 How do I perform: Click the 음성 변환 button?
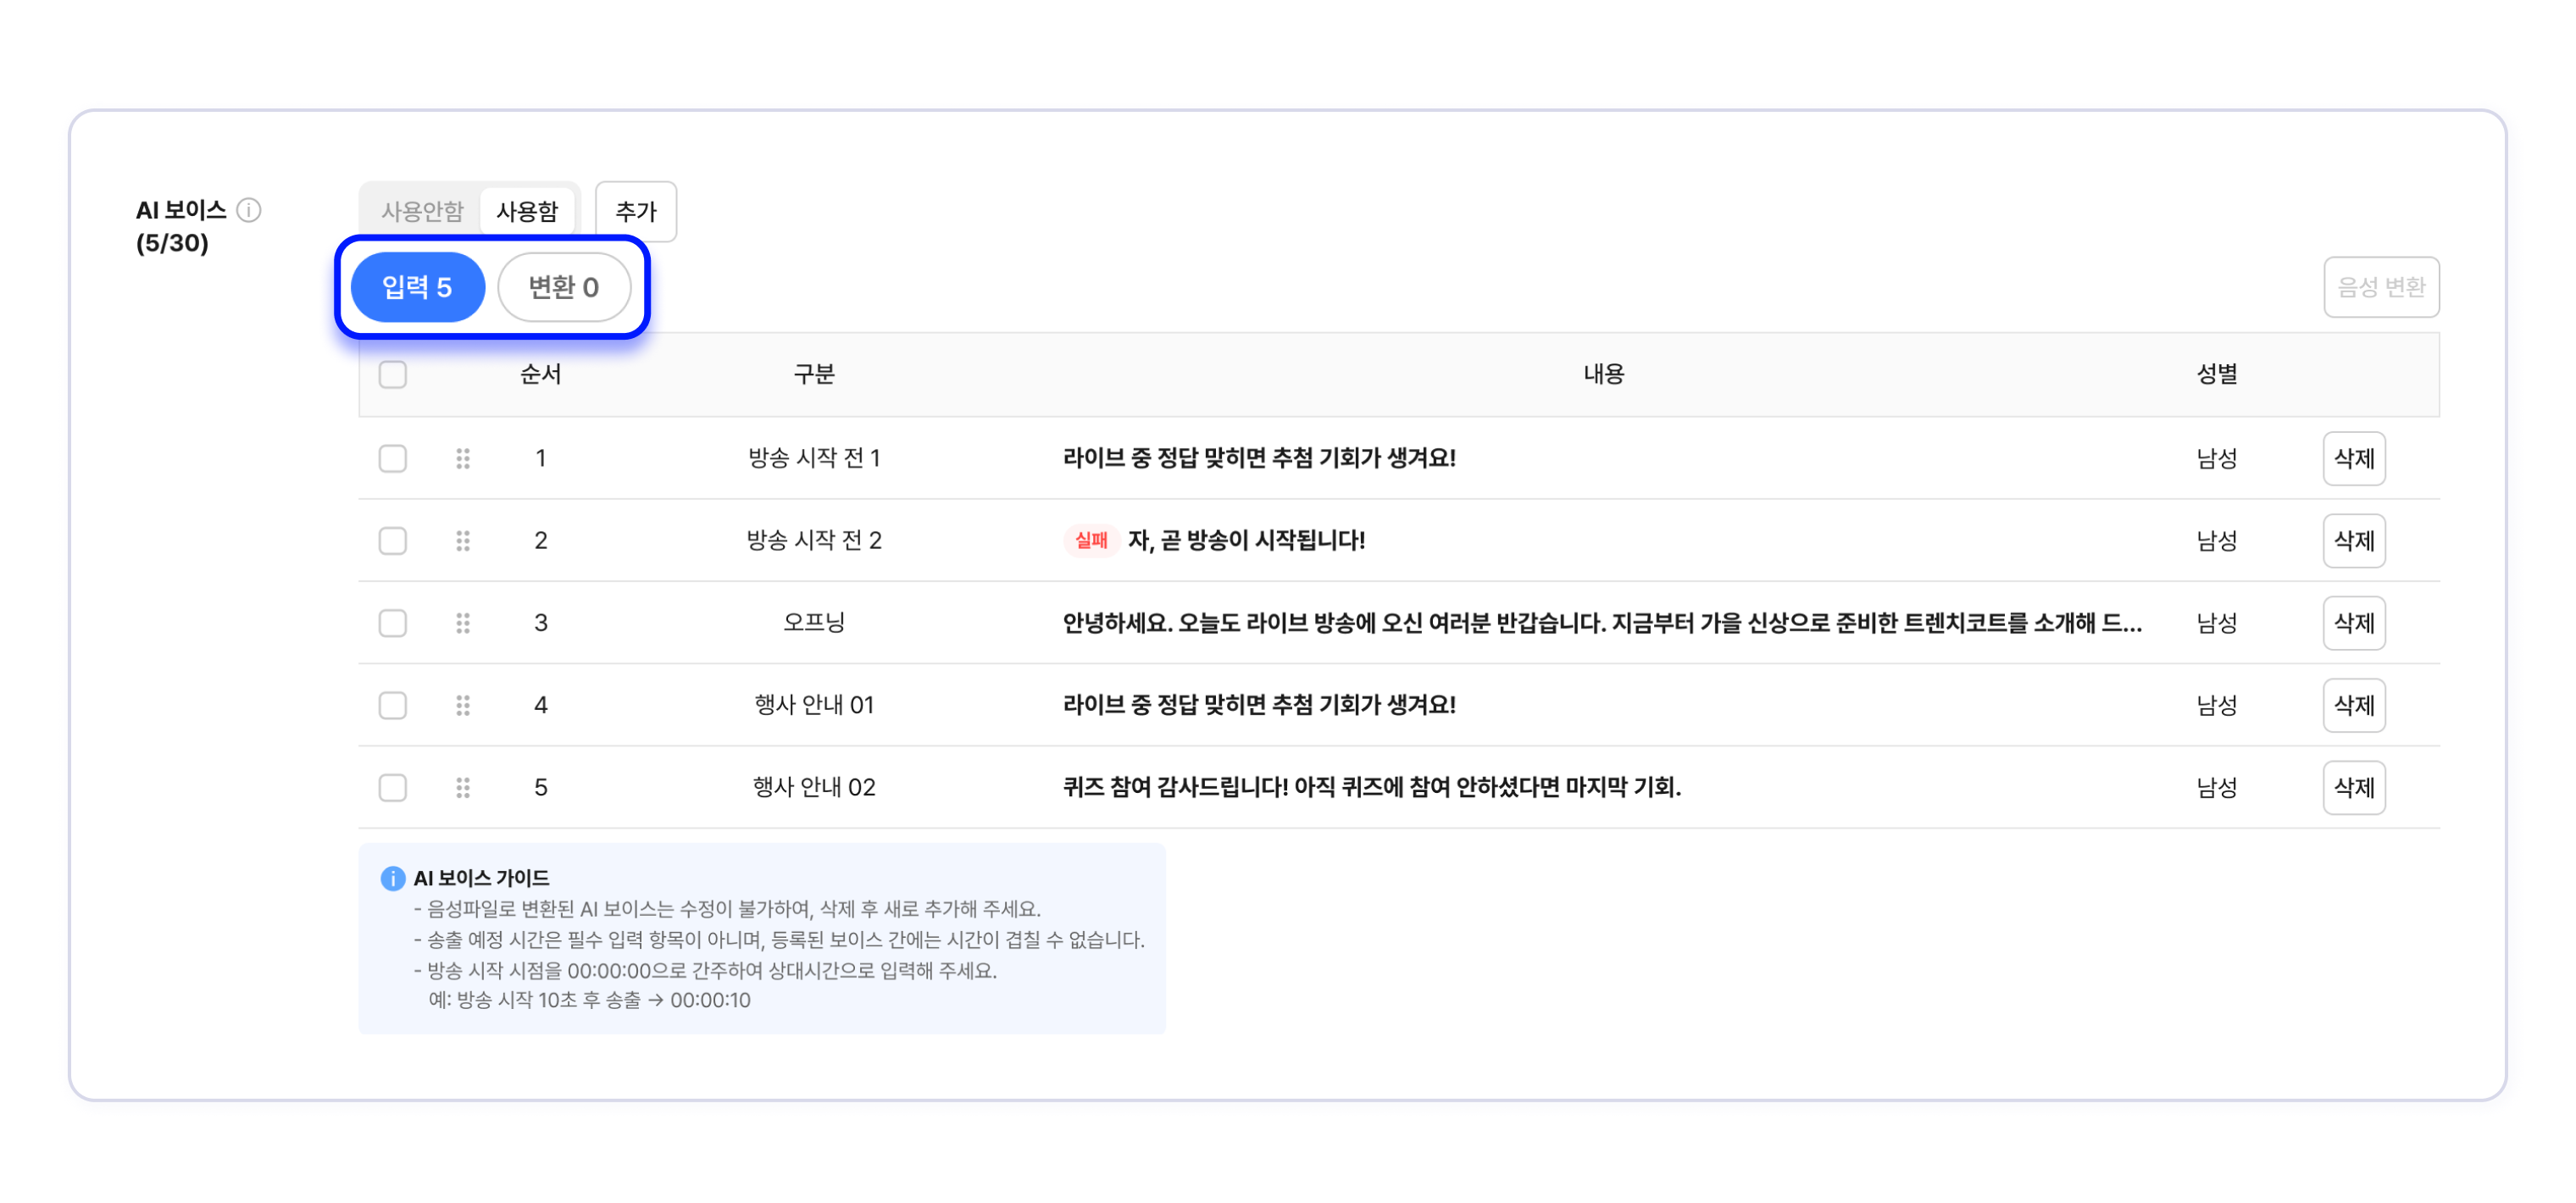tap(2380, 288)
